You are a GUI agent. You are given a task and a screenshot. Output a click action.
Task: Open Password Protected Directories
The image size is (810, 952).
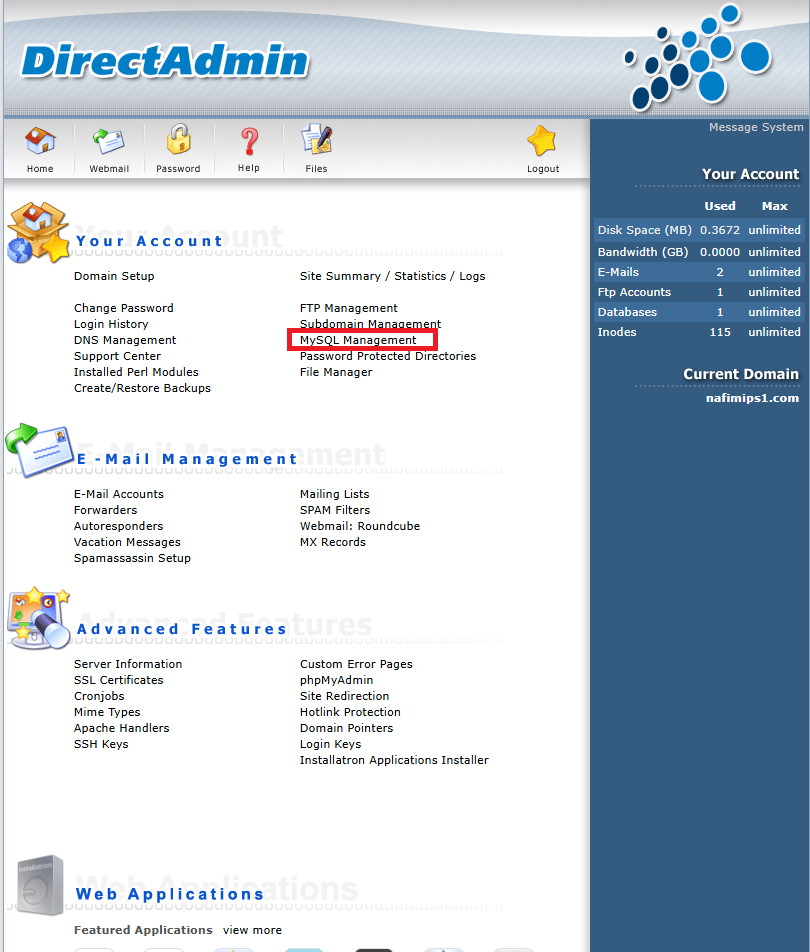[x=388, y=356]
